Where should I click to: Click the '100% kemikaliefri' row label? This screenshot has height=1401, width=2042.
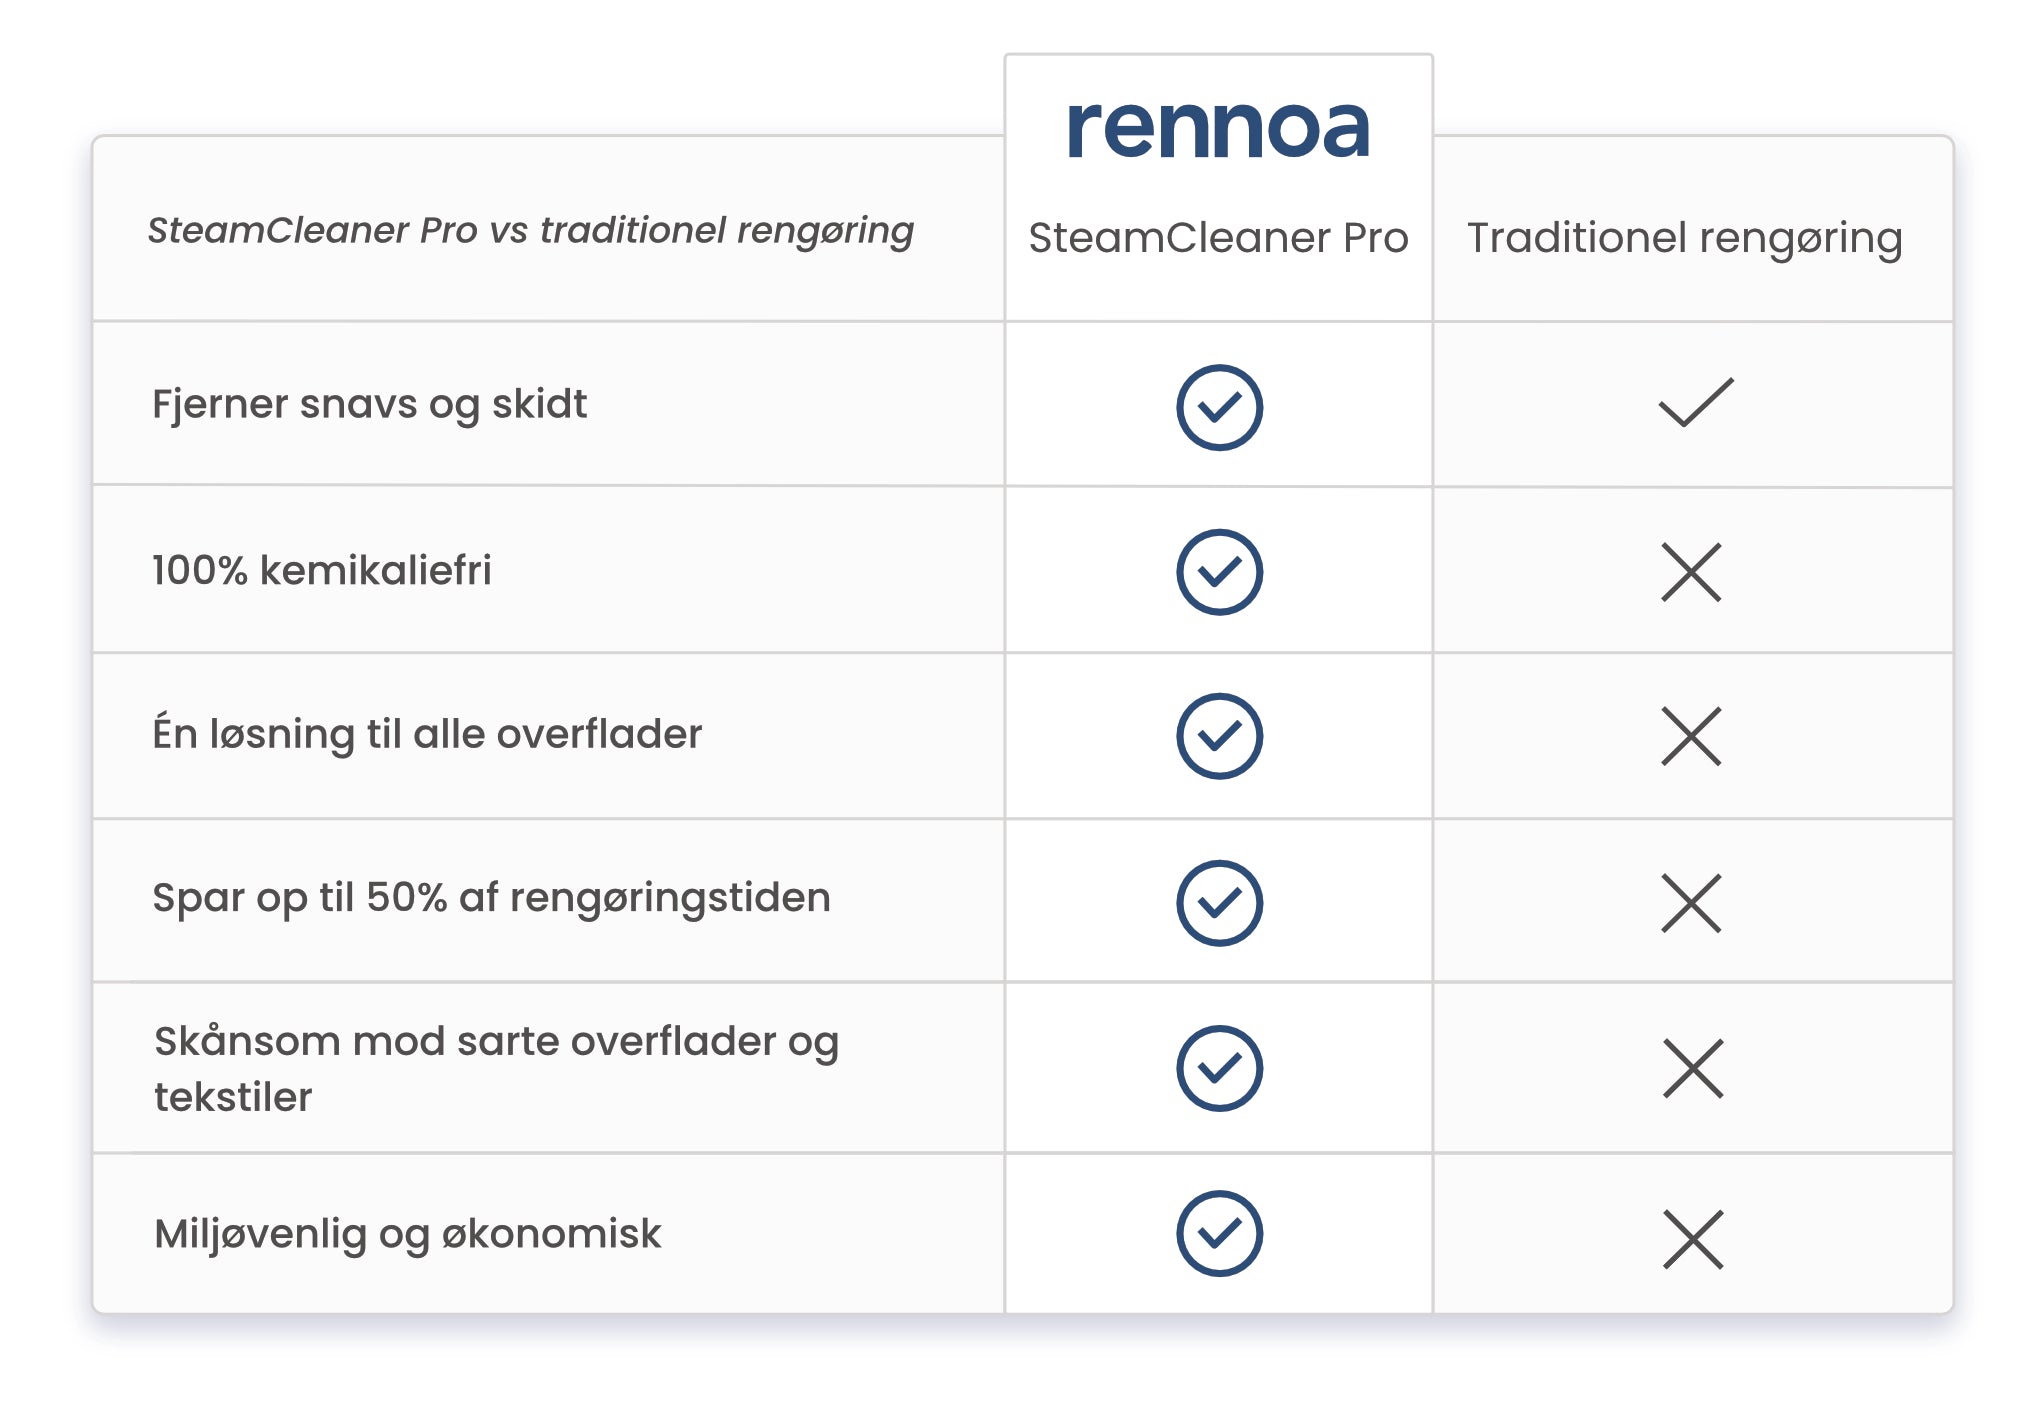(x=321, y=570)
